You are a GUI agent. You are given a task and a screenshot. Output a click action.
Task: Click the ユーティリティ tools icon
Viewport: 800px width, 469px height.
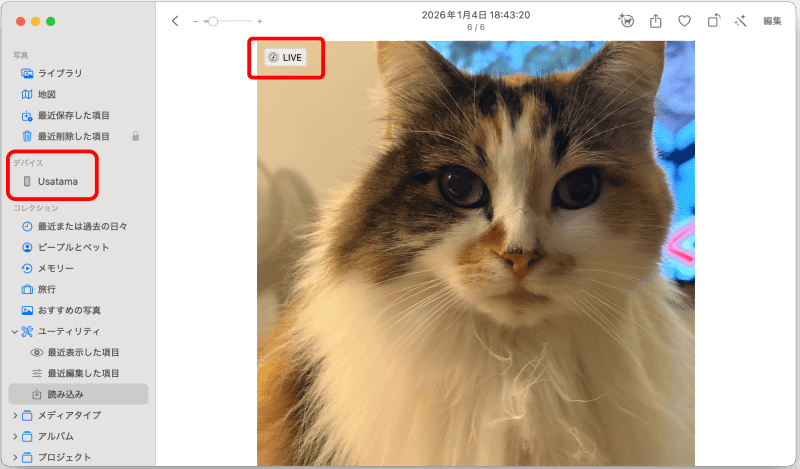point(27,331)
